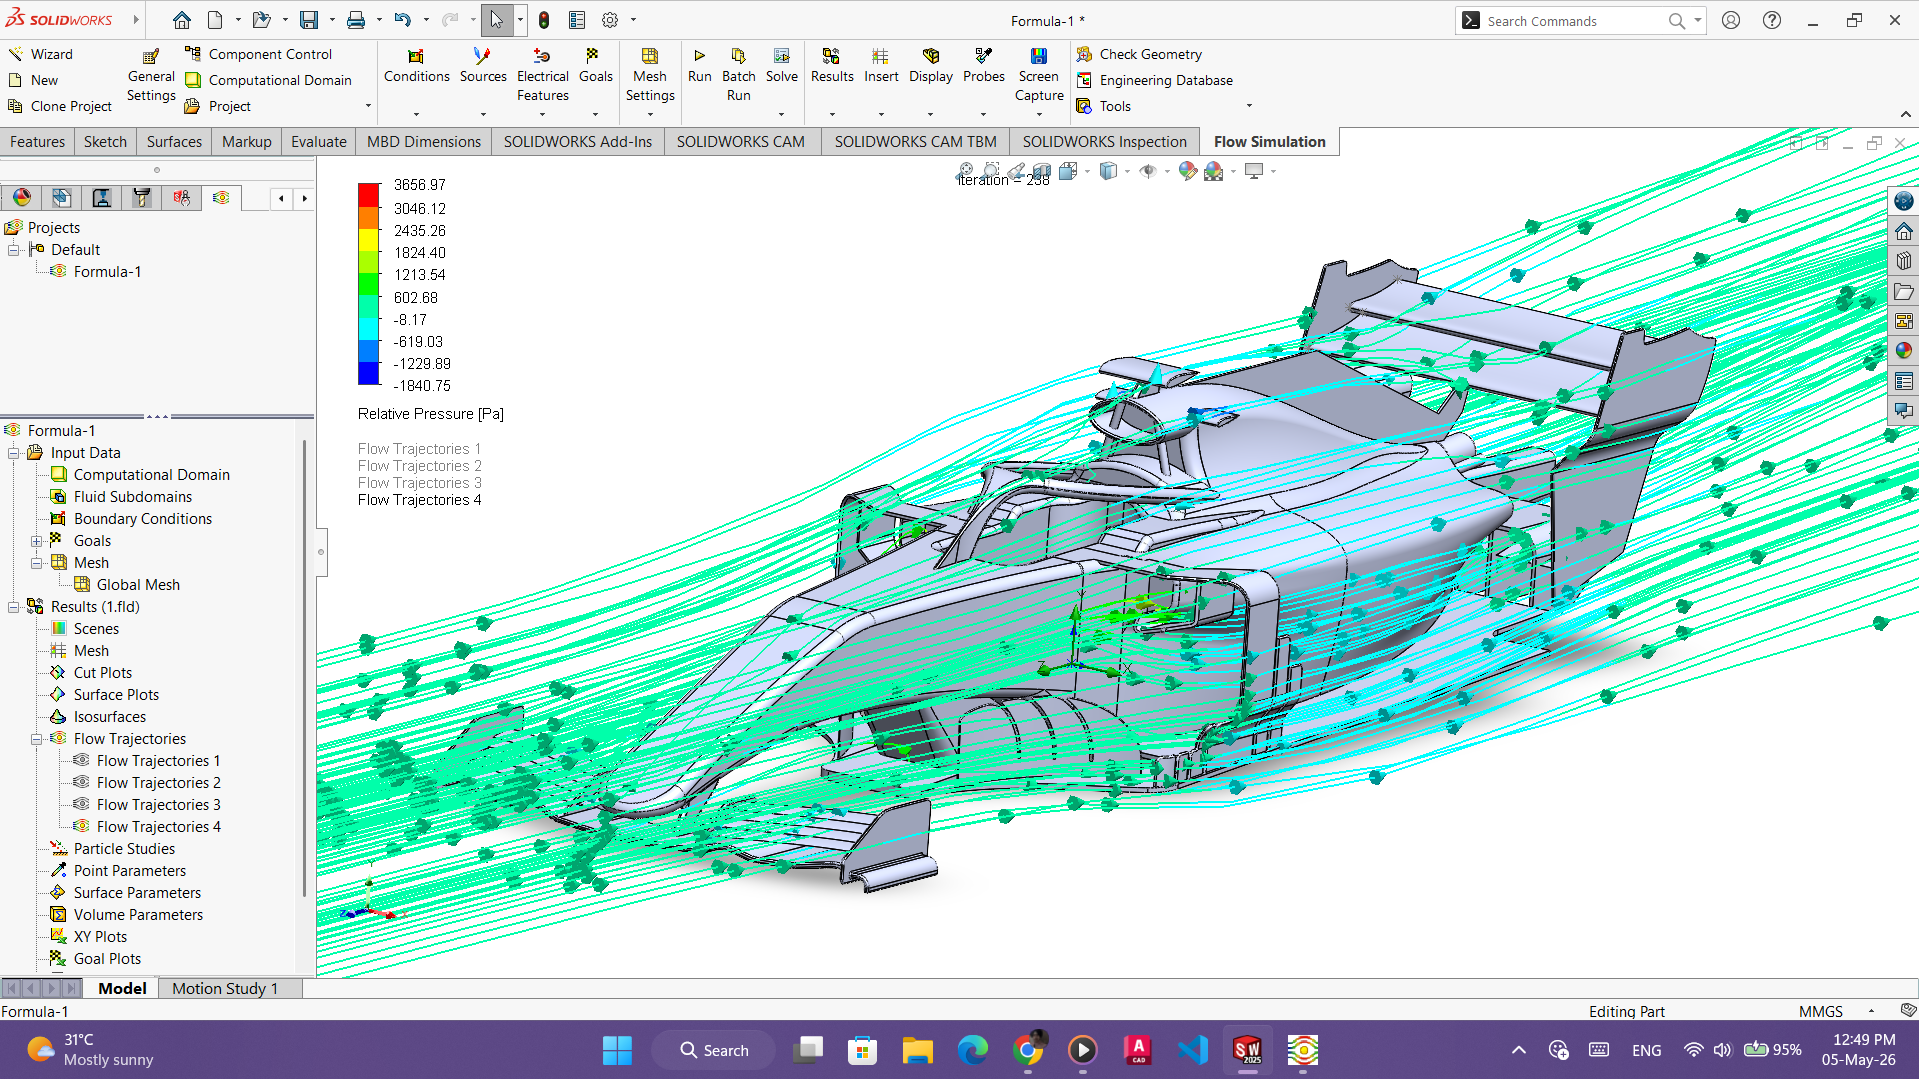Open the Flow Simulation analysis tree tab
The image size is (1919, 1079).
tap(221, 198)
